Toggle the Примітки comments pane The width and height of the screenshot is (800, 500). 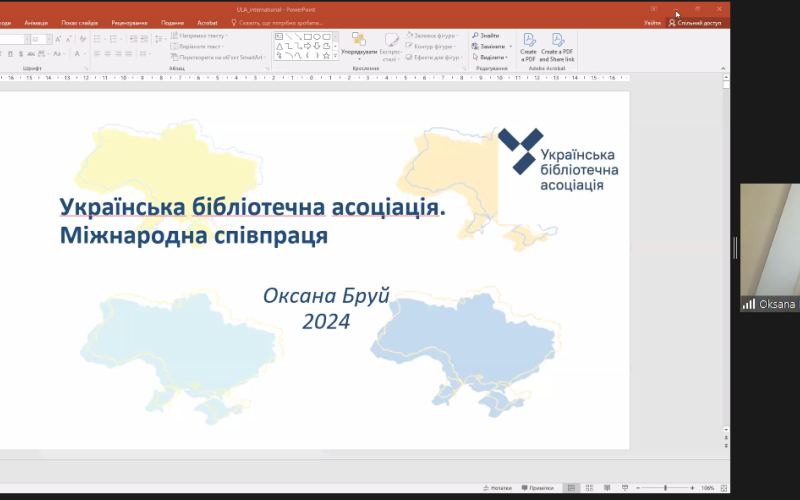[x=538, y=488]
